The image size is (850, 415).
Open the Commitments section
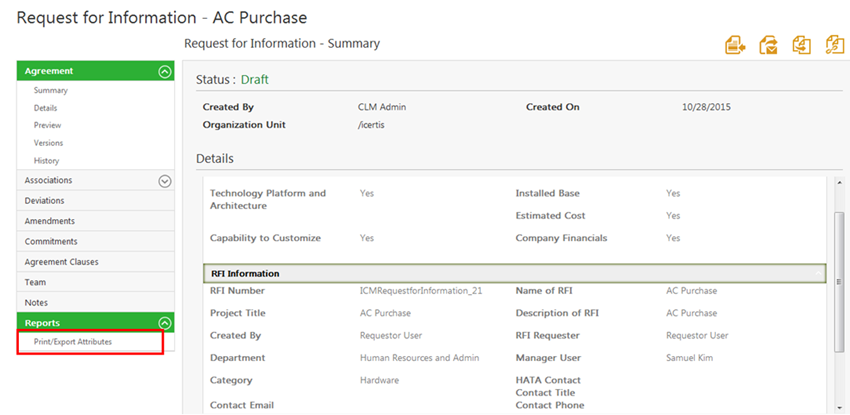95,242
